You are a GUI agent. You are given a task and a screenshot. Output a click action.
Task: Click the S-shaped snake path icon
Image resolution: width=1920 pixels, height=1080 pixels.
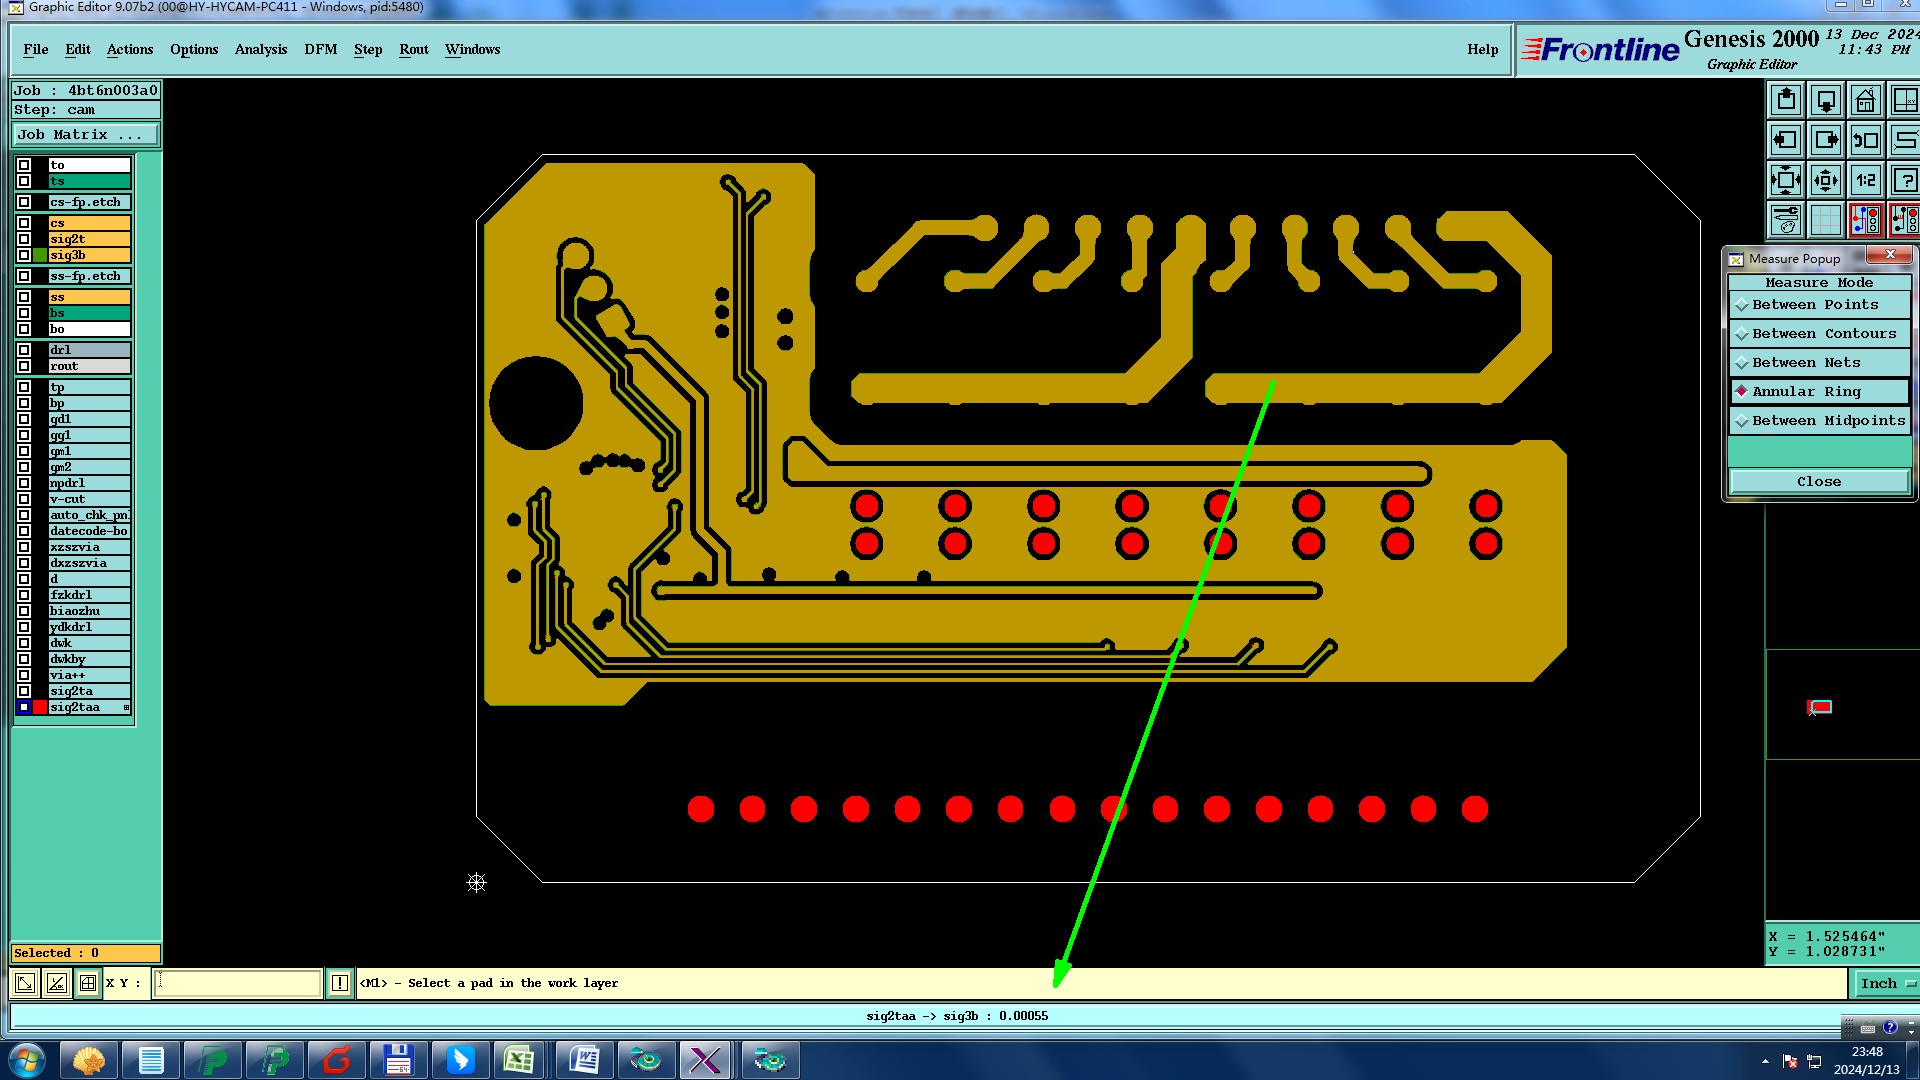[x=1904, y=140]
